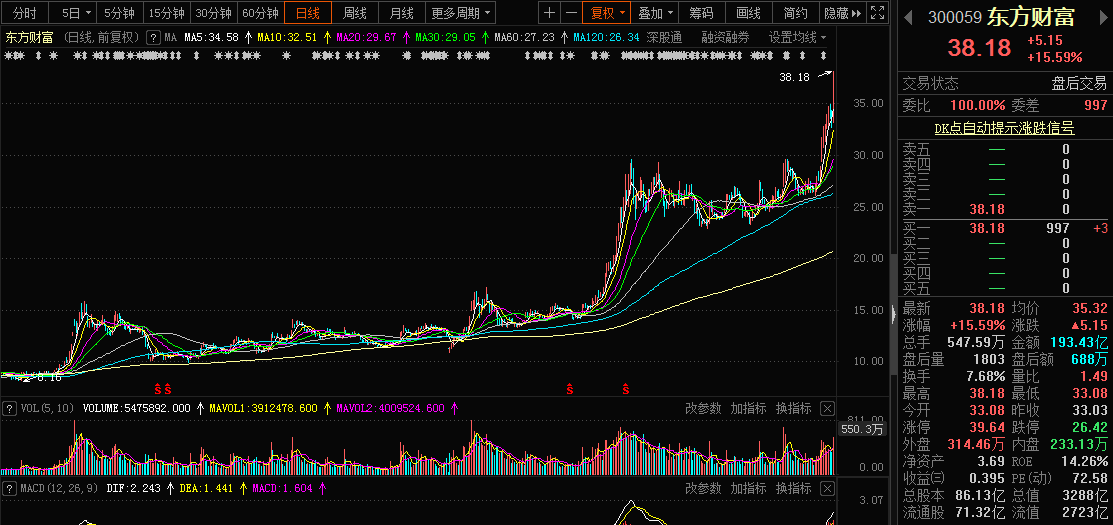Click the 跌停 value 26.42
Viewport: 1113px width, 525px height.
(1089, 428)
